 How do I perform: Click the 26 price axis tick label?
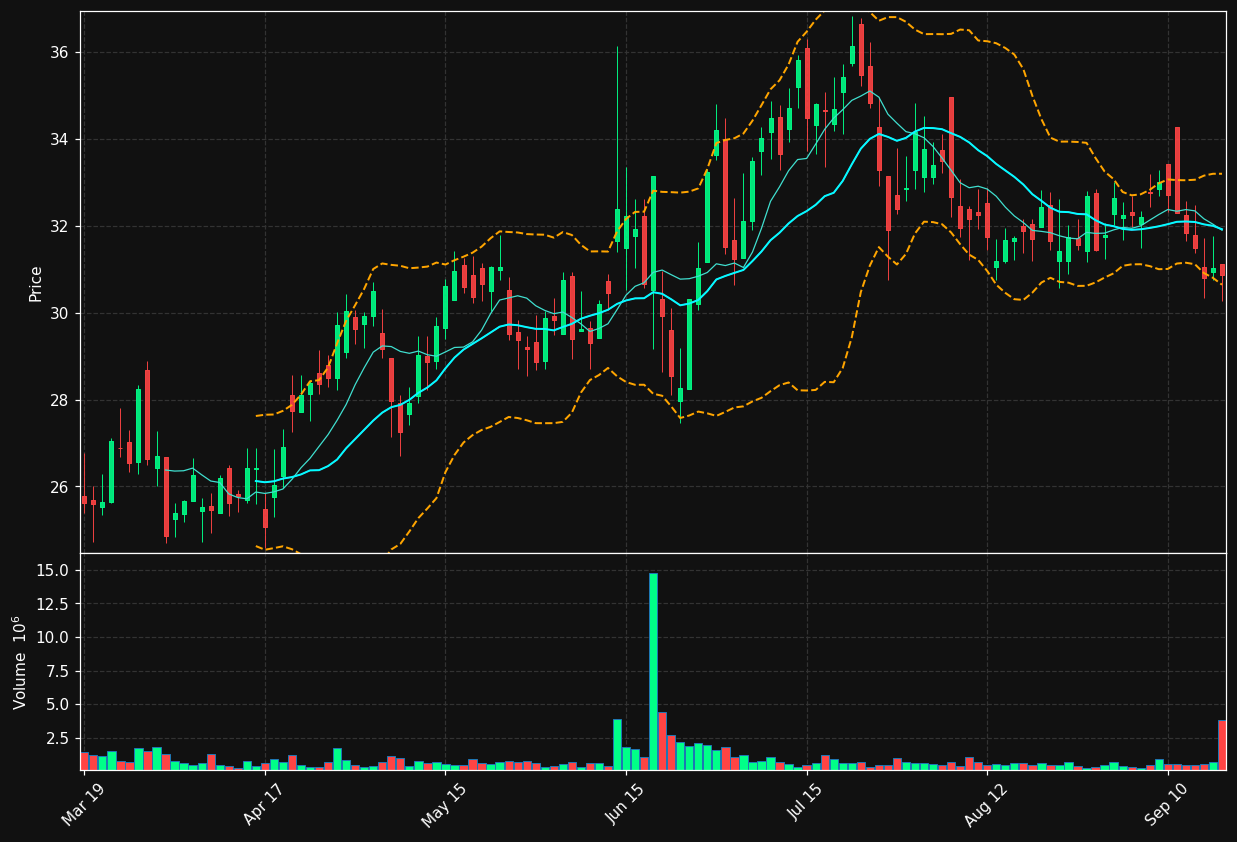click(x=61, y=488)
